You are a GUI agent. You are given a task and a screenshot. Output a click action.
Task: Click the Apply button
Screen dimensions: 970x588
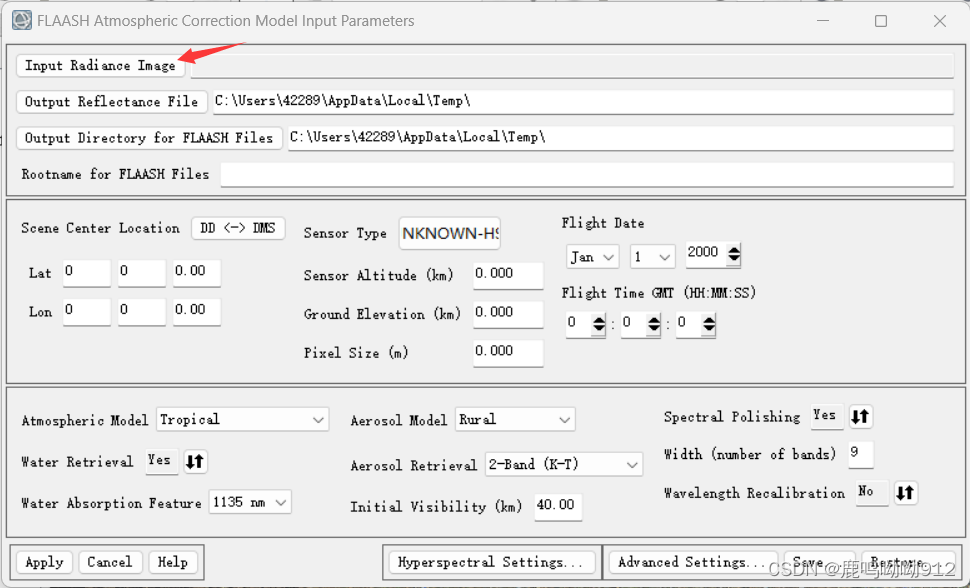point(44,563)
